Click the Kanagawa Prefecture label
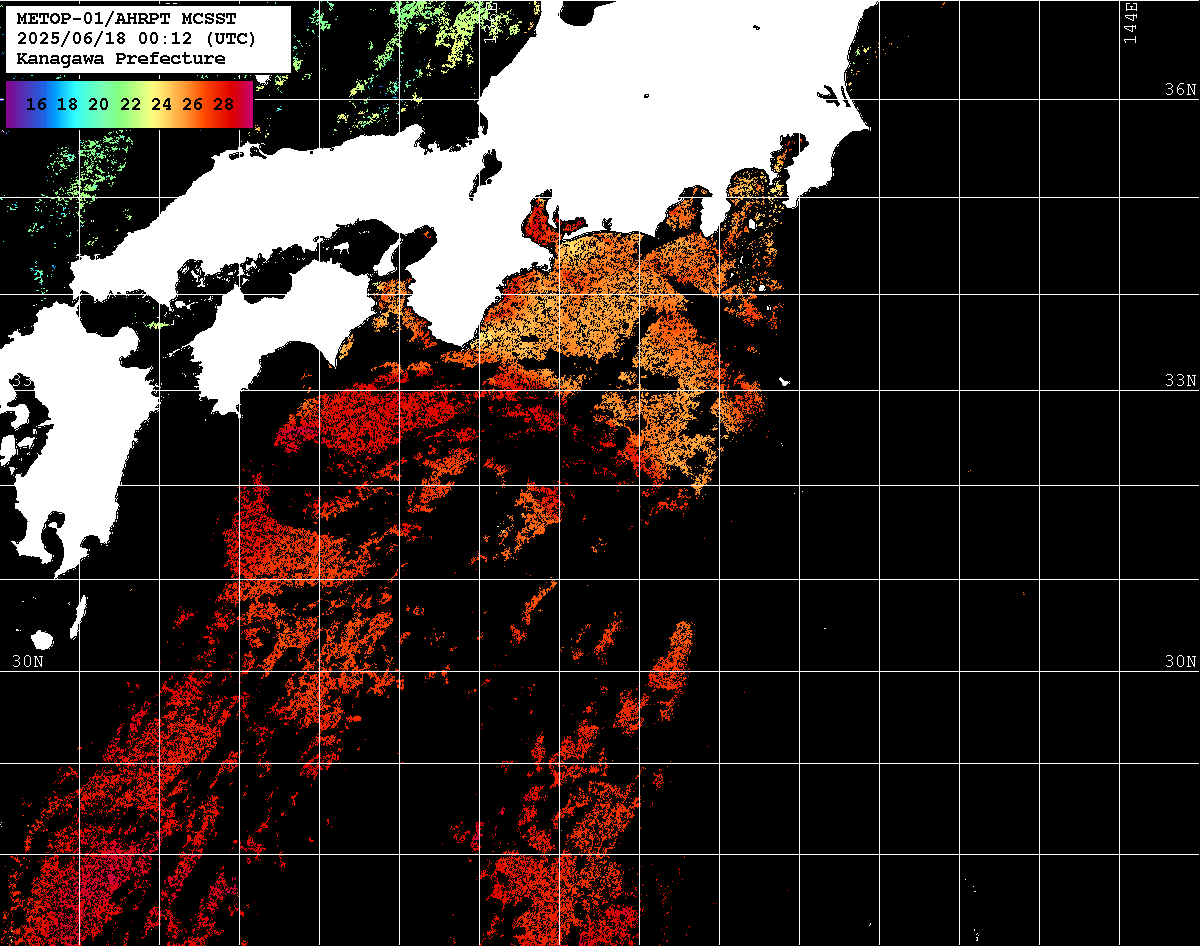The height and width of the screenshot is (946, 1200). (x=121, y=59)
